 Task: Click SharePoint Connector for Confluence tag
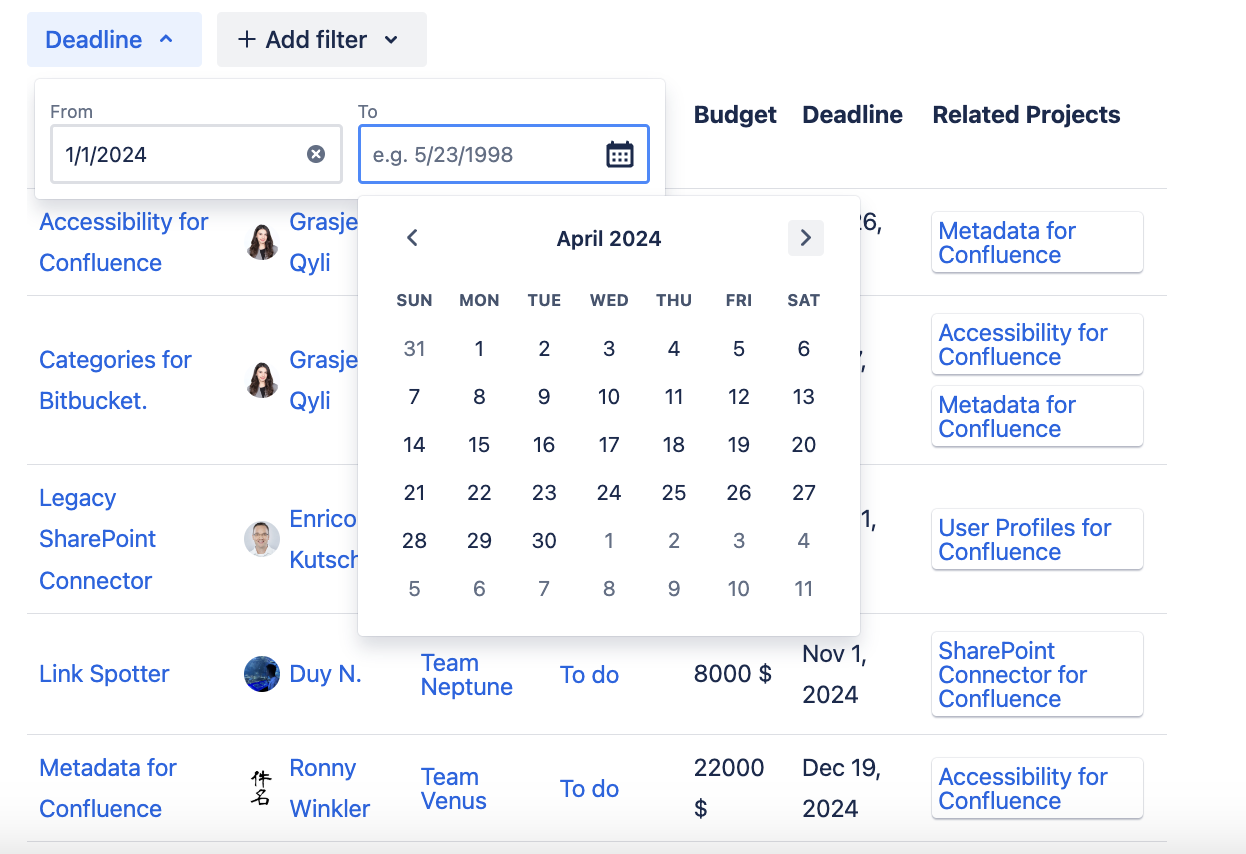click(1036, 675)
